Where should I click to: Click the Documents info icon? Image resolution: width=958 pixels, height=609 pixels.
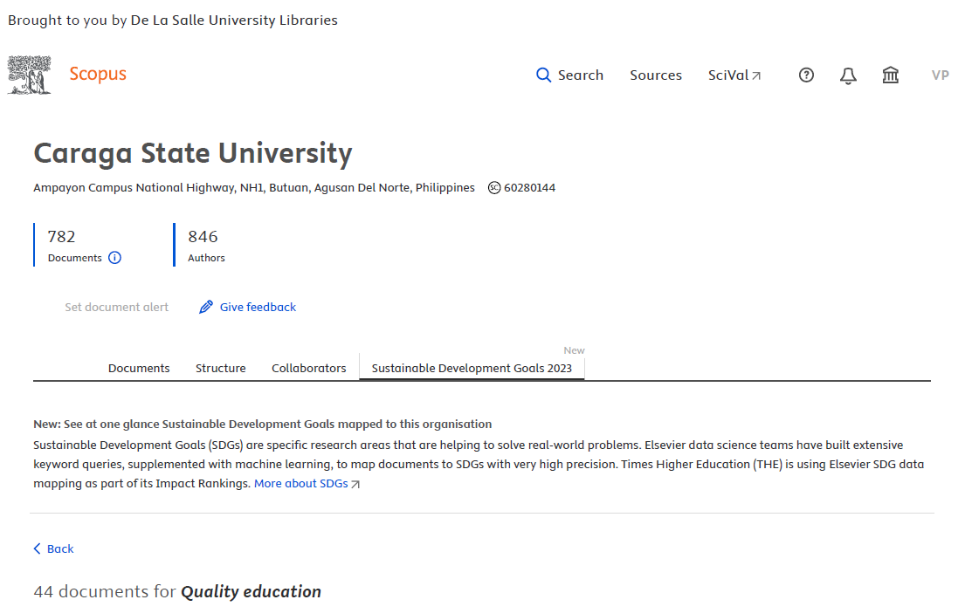point(115,258)
